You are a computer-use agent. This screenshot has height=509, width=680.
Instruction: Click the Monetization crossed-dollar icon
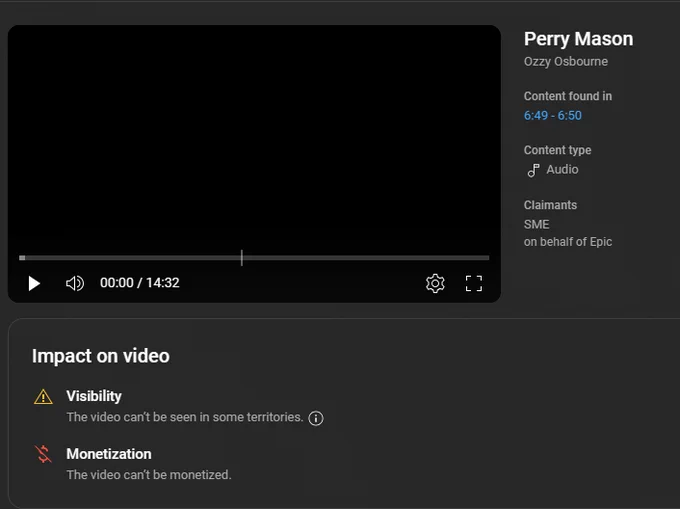[43, 454]
